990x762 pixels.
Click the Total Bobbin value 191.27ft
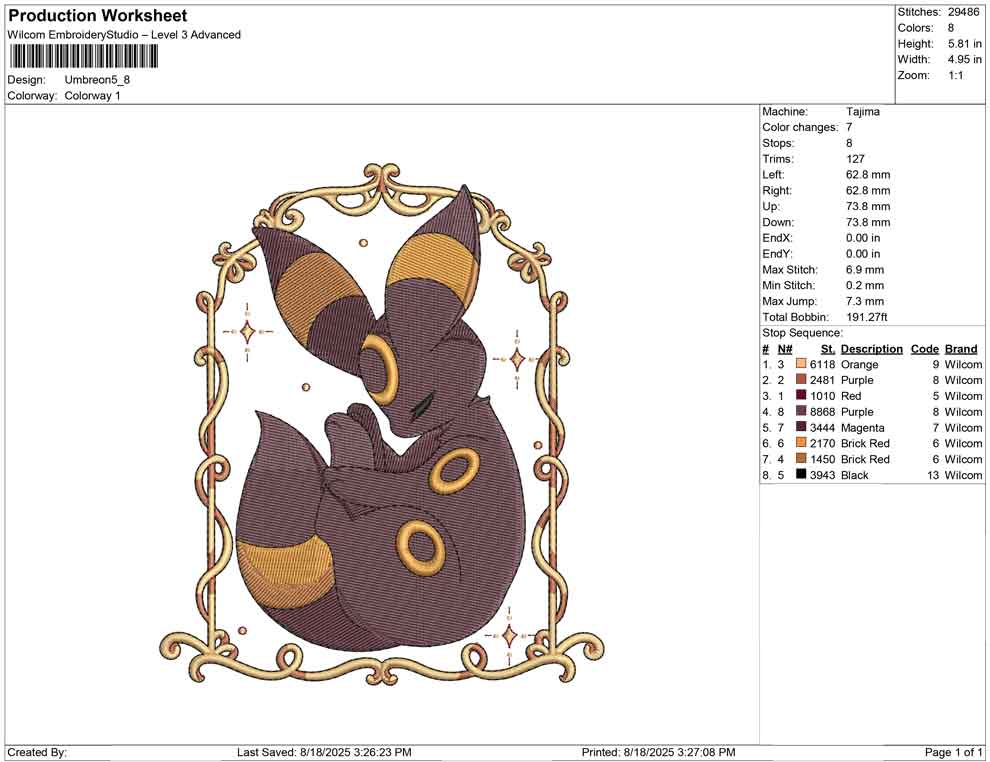[867, 317]
